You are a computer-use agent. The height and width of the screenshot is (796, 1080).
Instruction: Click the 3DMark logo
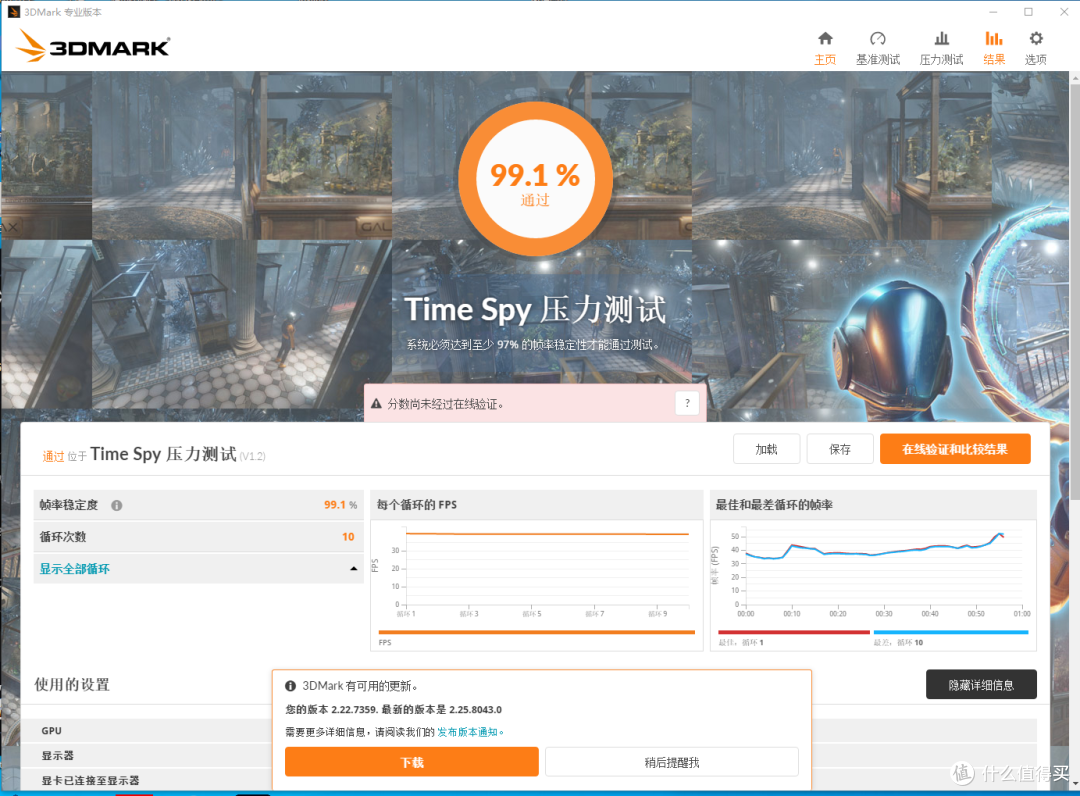click(x=93, y=46)
